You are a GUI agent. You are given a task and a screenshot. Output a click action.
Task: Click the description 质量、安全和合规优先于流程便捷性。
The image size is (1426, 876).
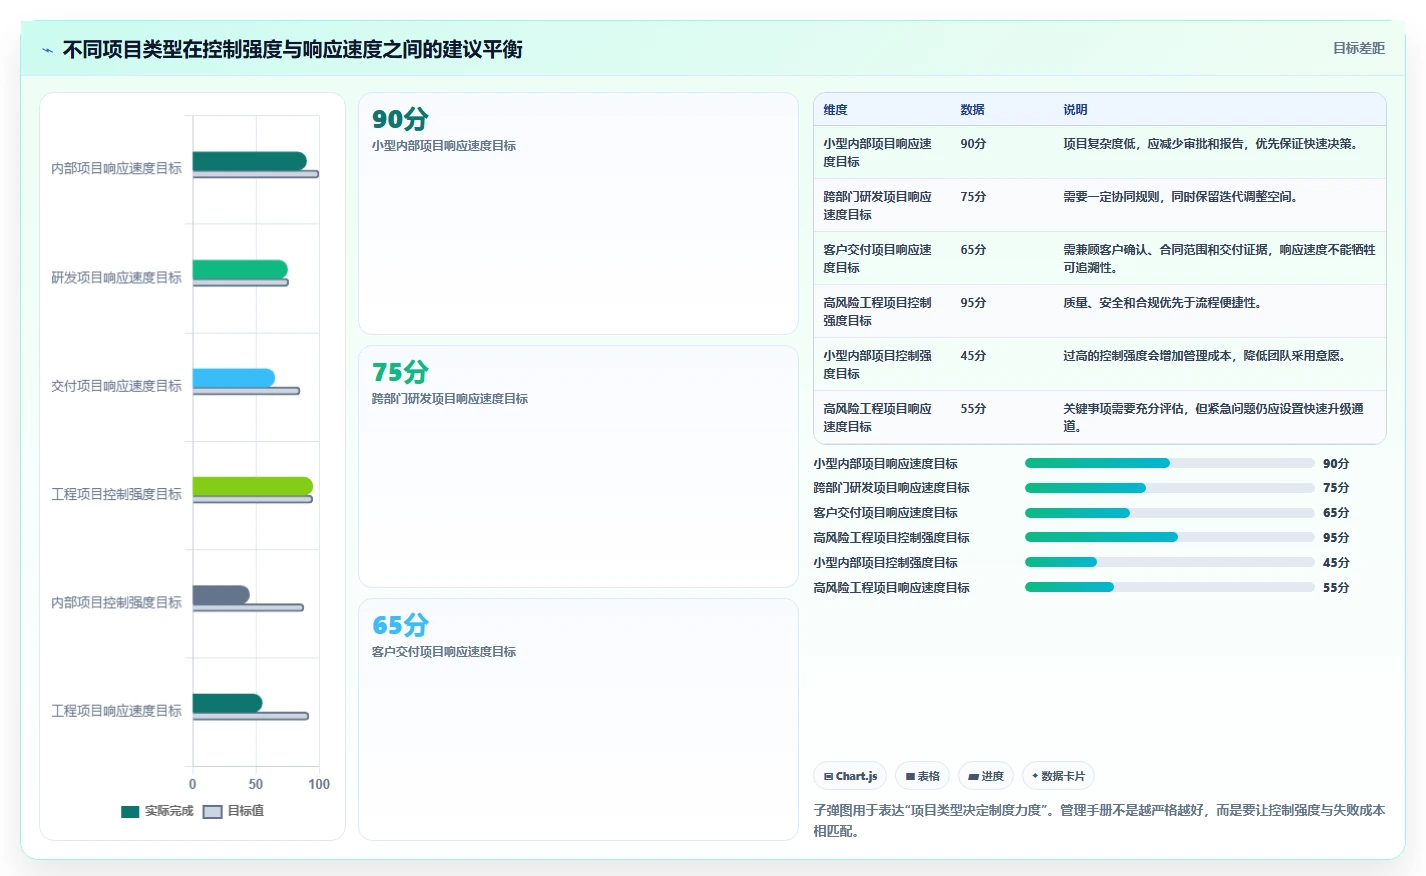click(1164, 303)
